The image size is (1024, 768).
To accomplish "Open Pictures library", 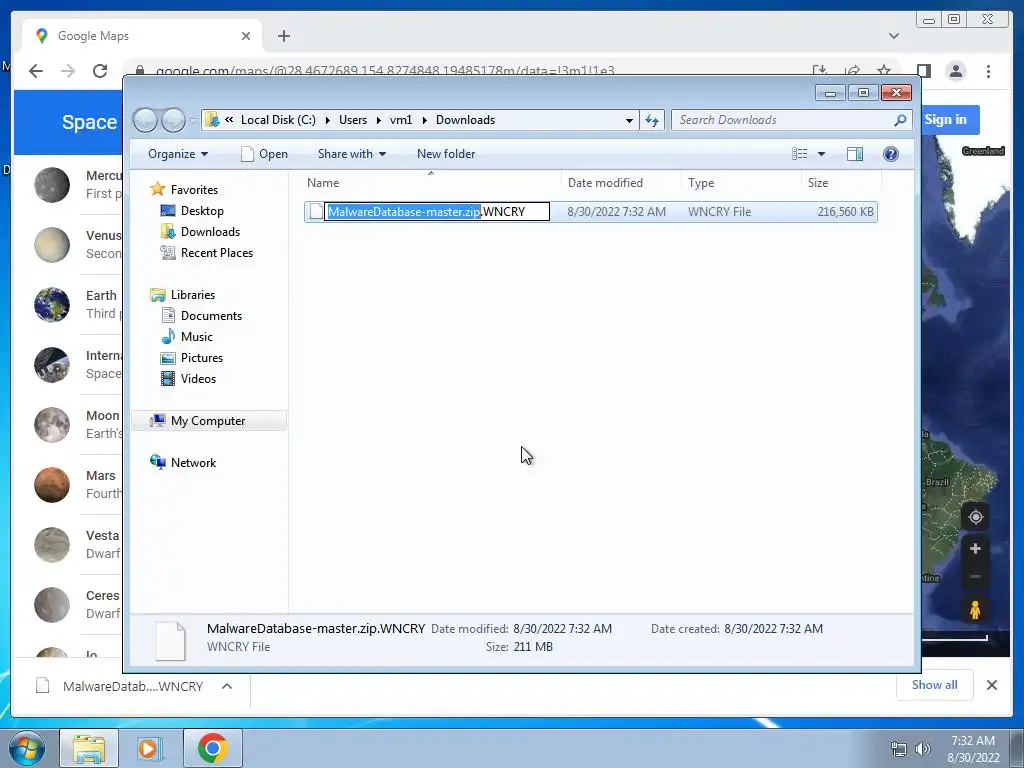I will coord(201,358).
